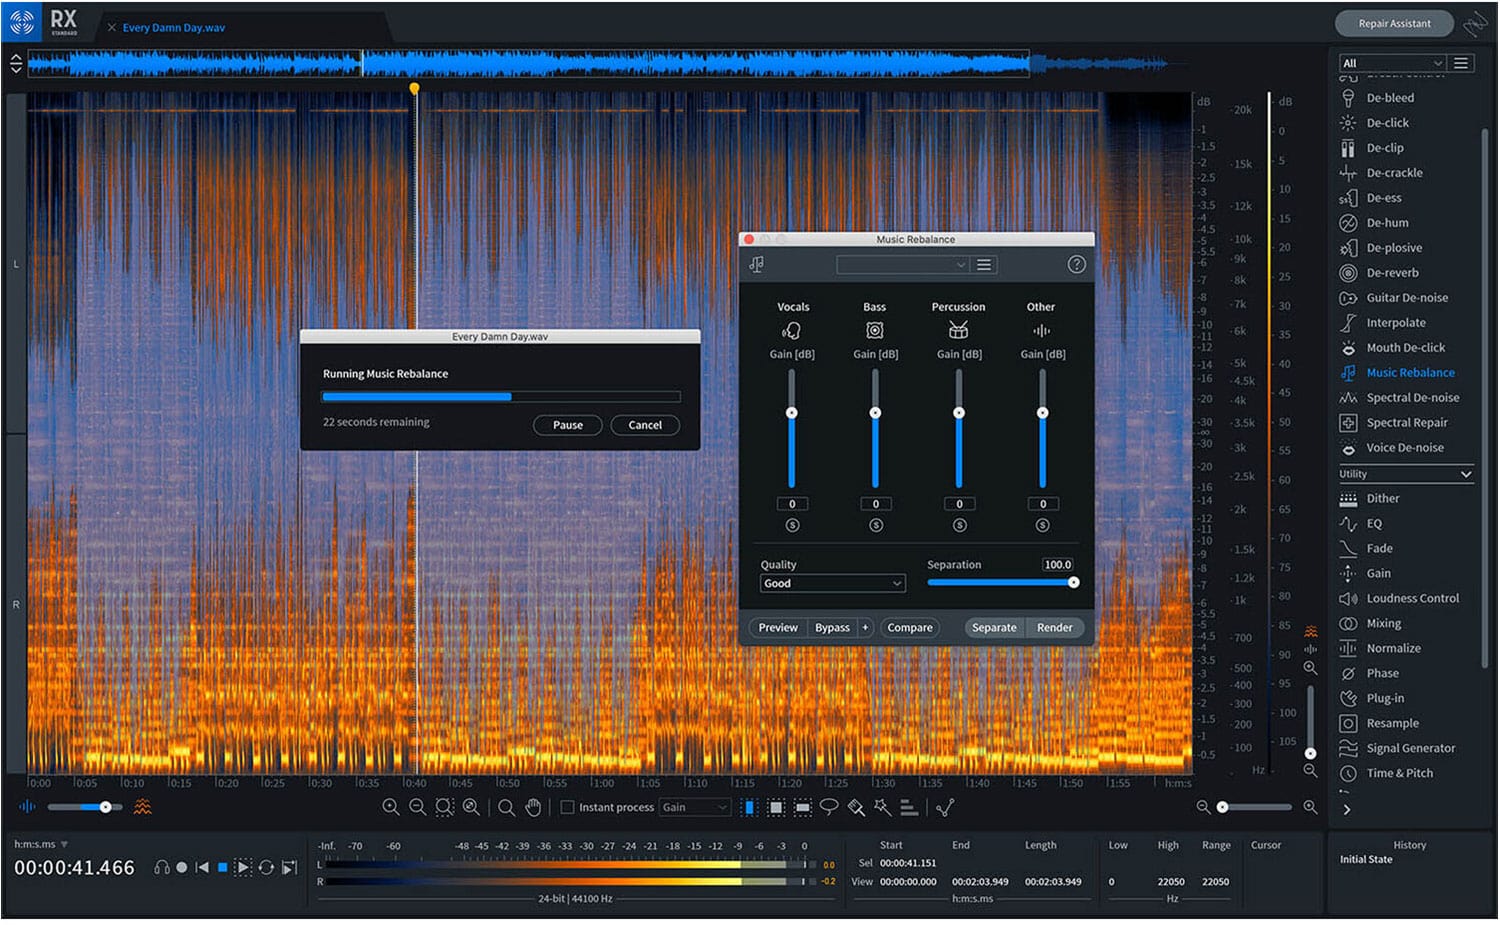Open the Music Rebalance preset dropdown
Viewport: 1500px width, 925px height.
902,265
